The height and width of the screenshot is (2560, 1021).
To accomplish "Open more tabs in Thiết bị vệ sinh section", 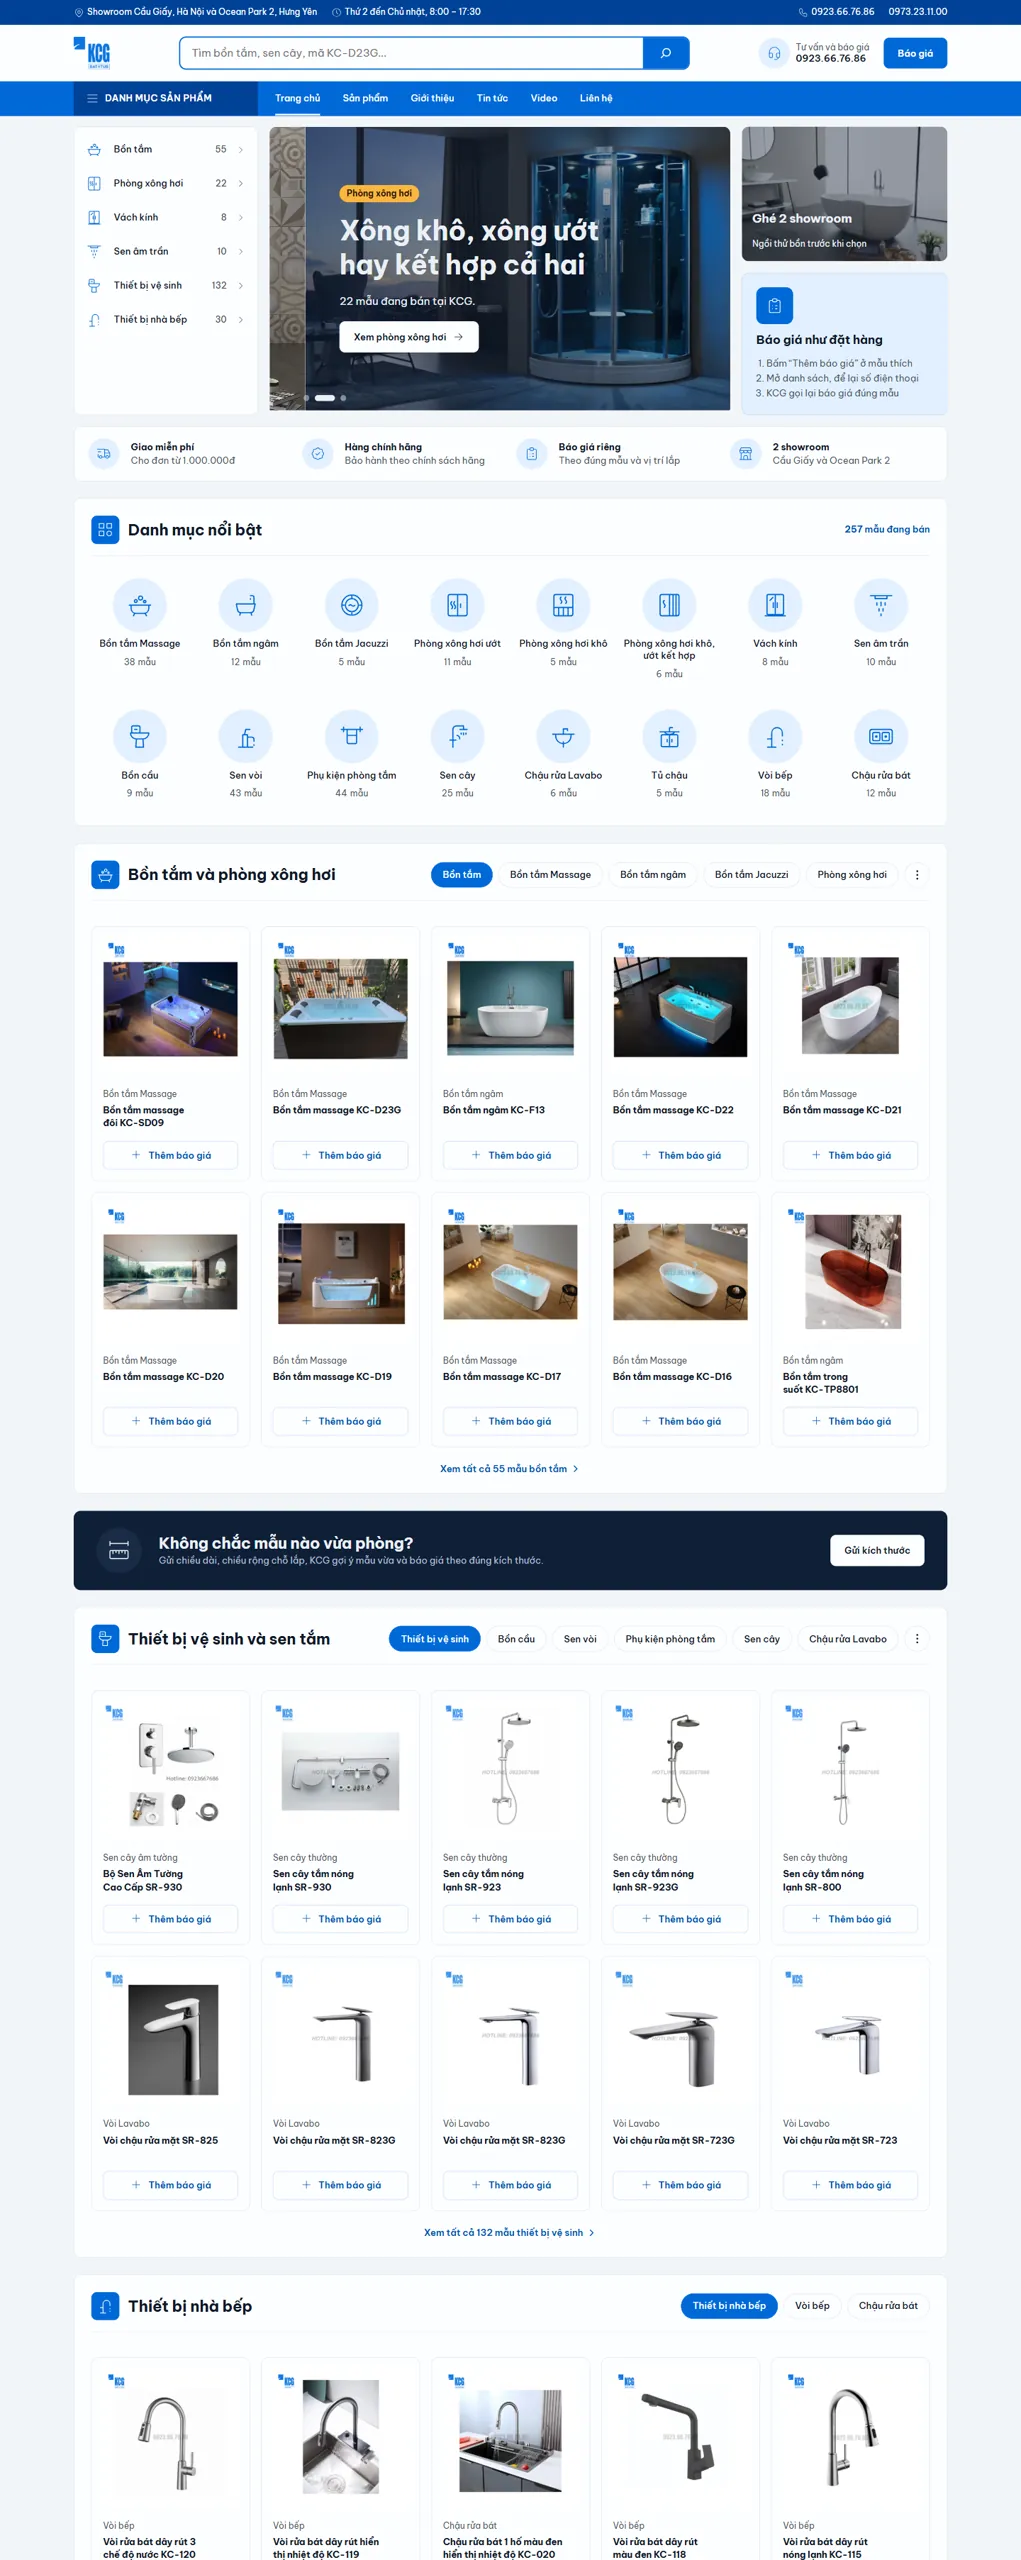I will point(917,1638).
